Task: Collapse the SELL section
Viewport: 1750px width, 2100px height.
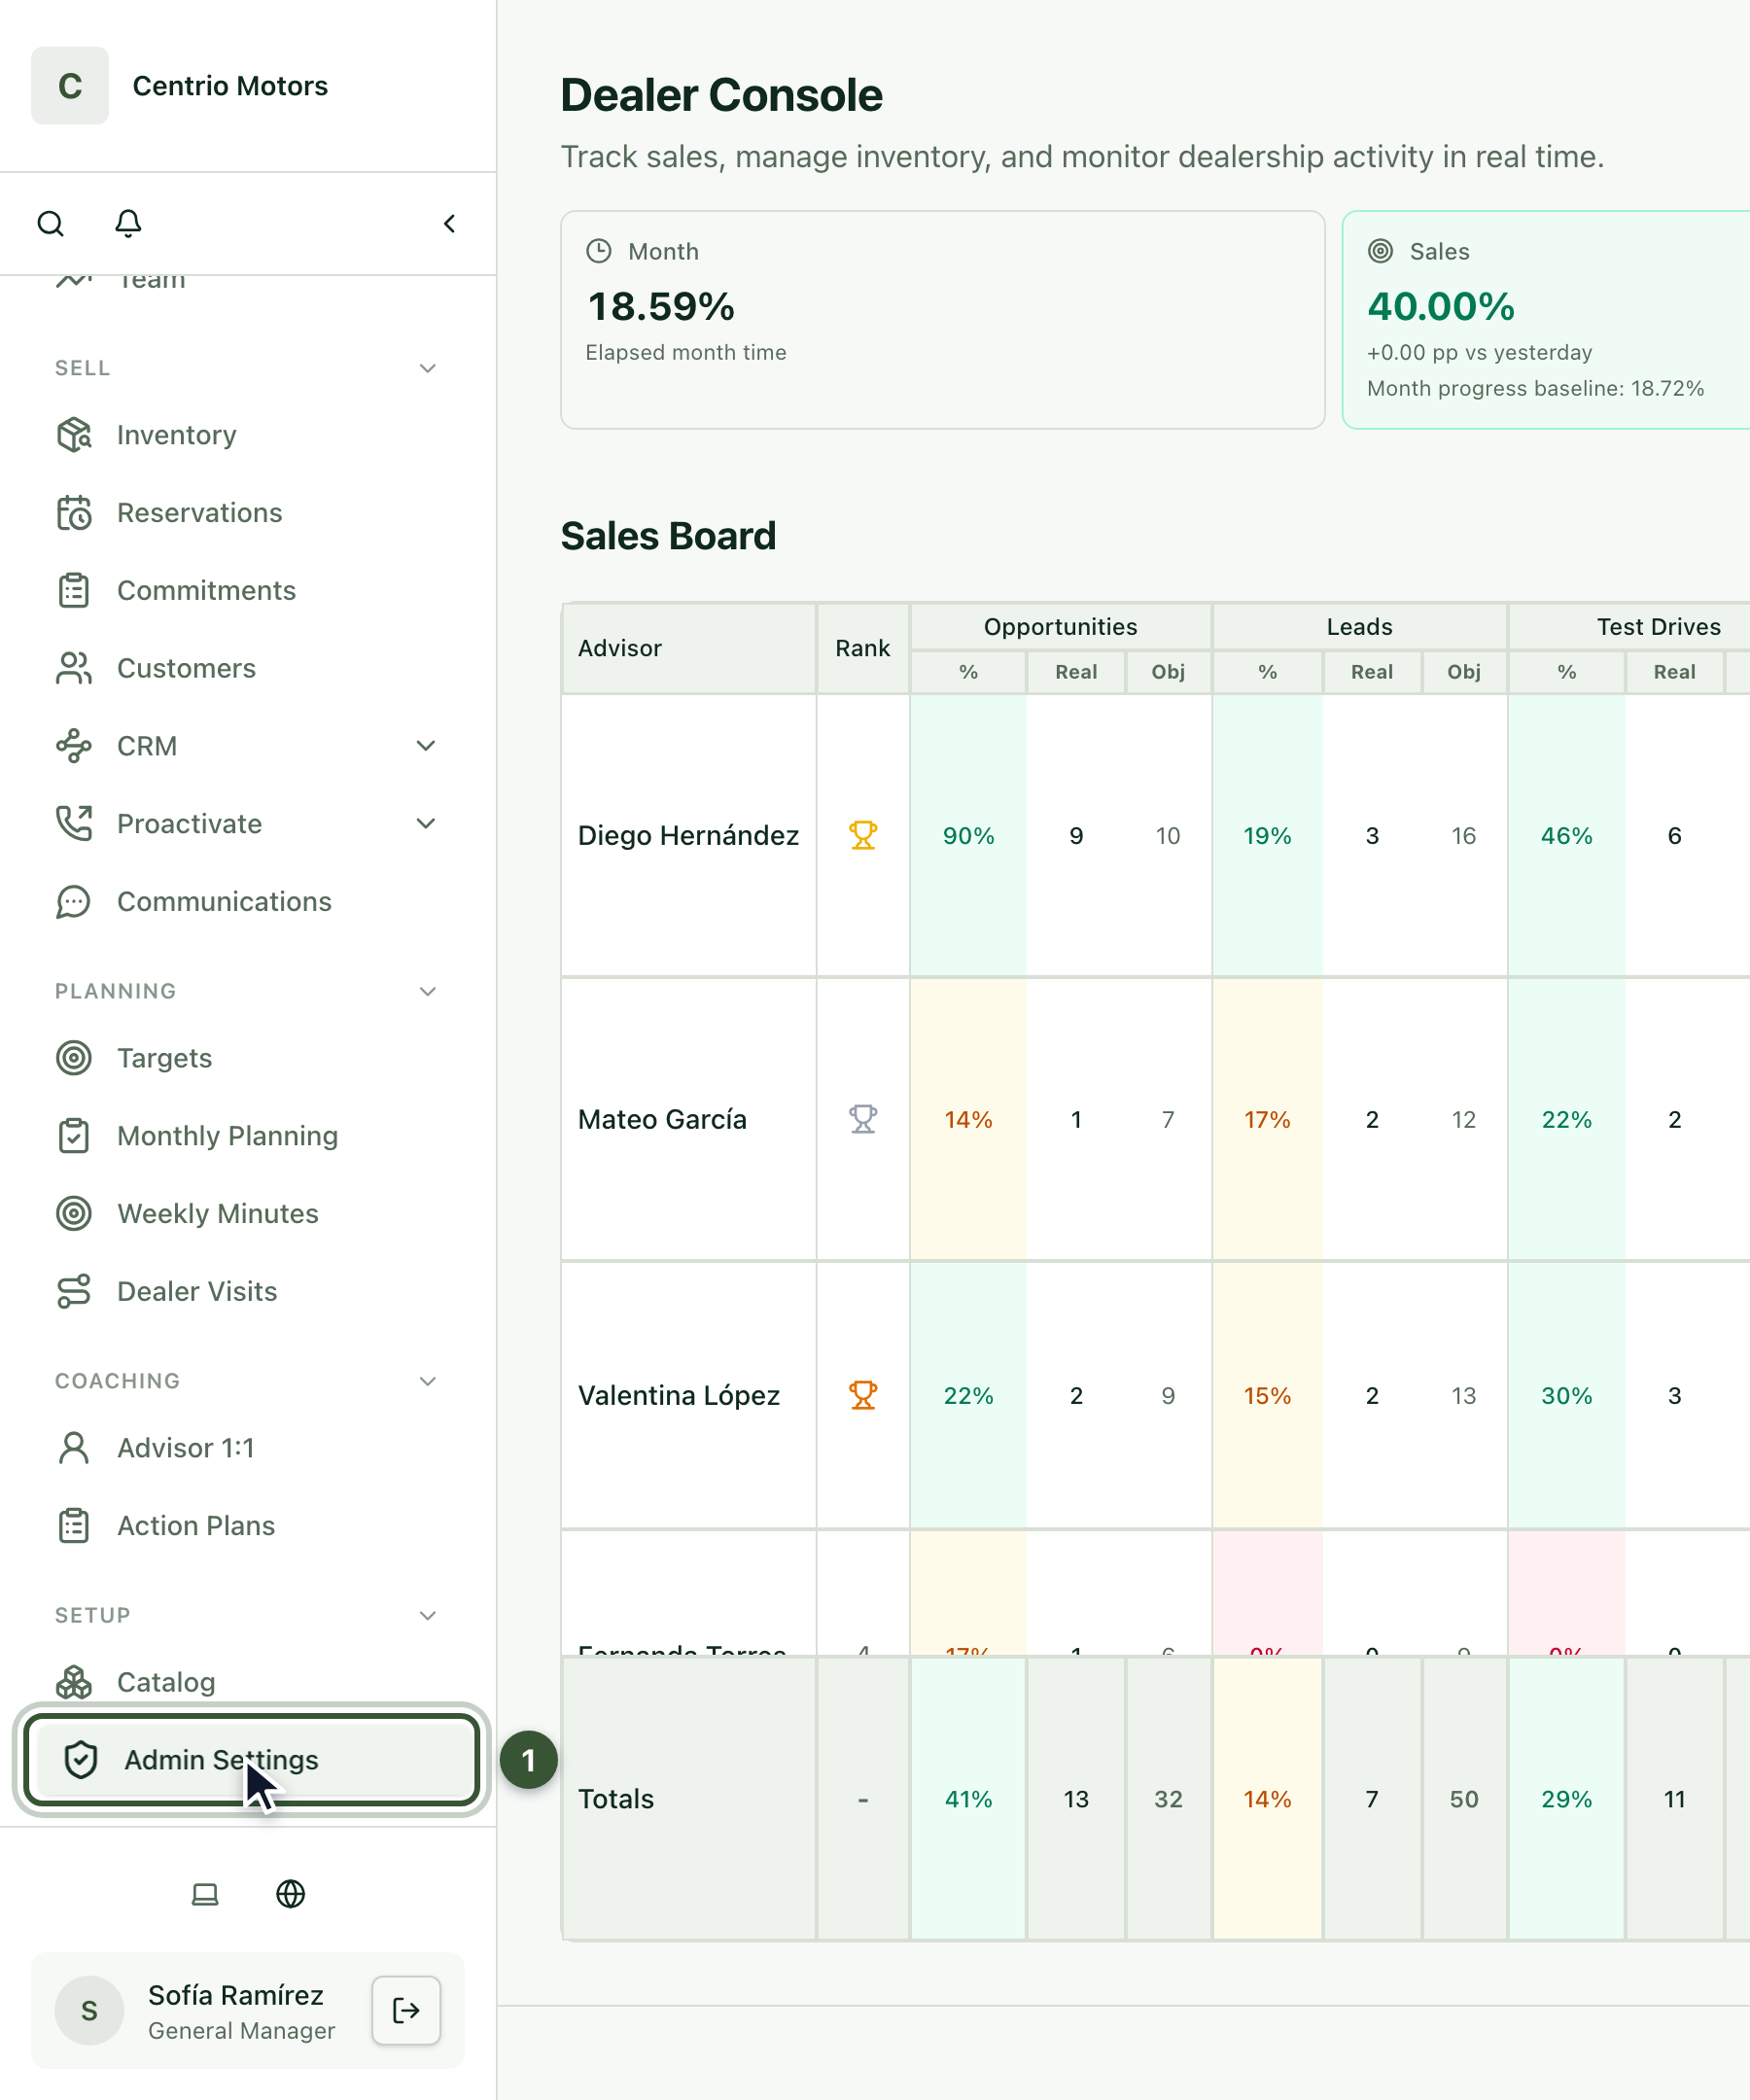Action: click(428, 368)
